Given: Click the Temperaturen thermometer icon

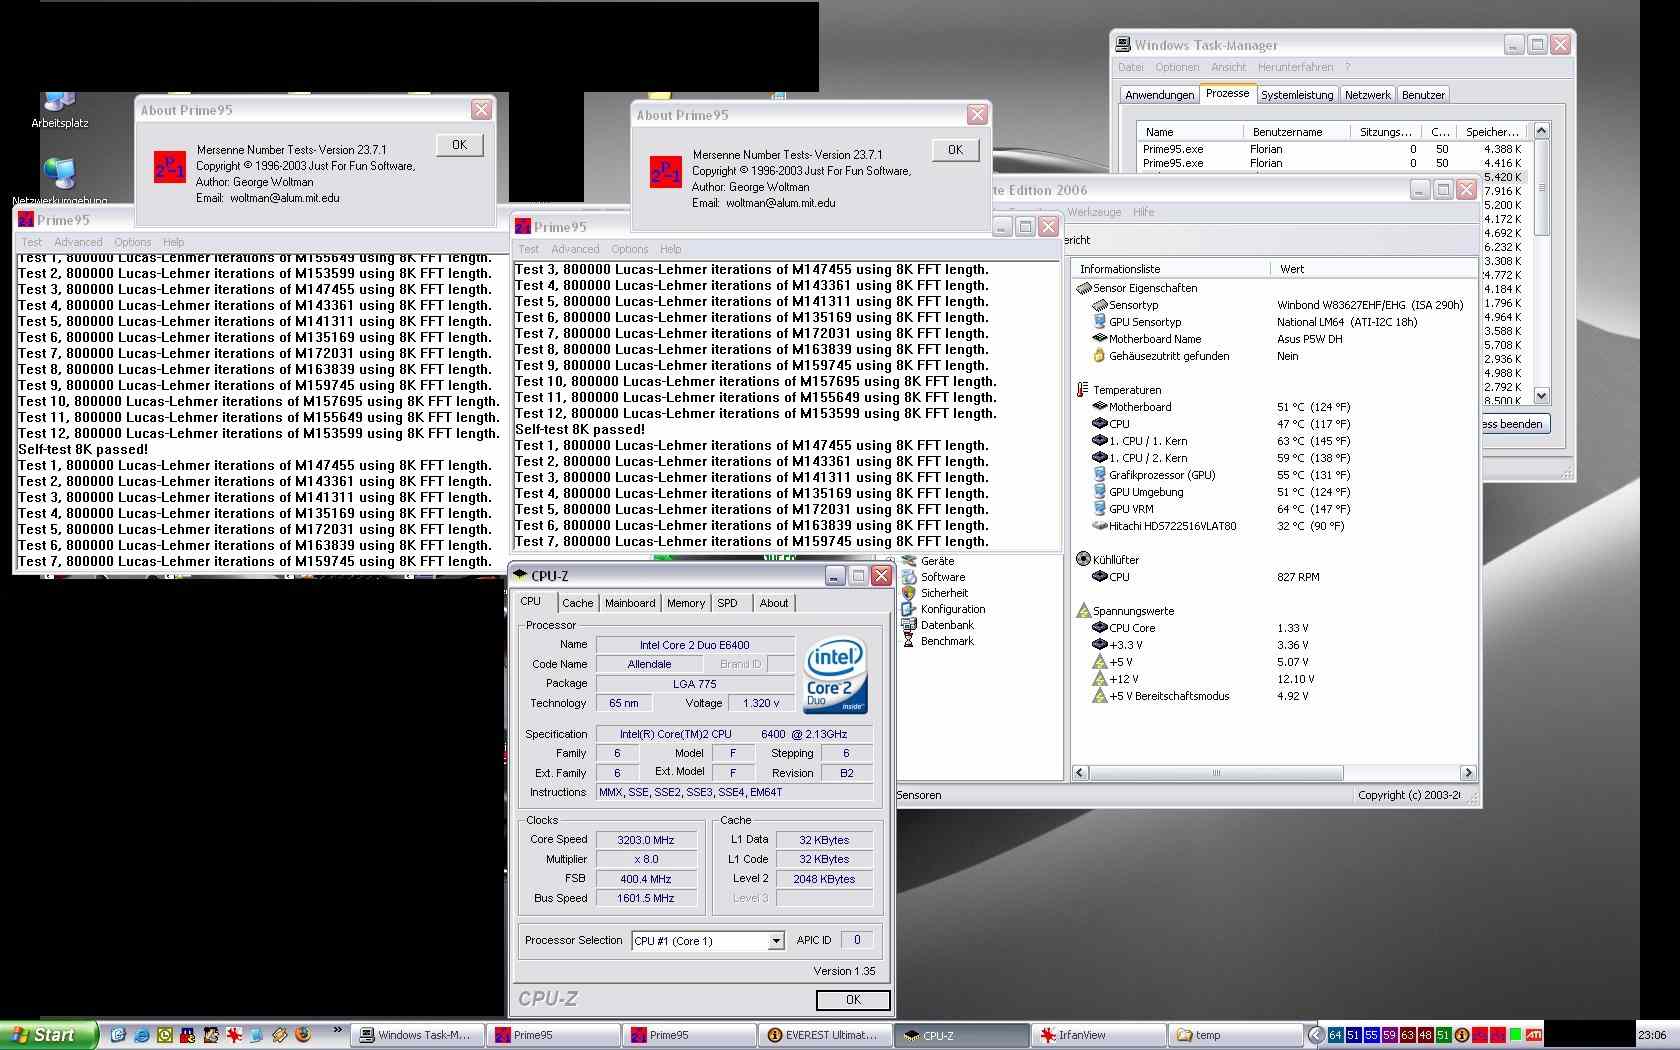Looking at the screenshot, I should (1082, 390).
